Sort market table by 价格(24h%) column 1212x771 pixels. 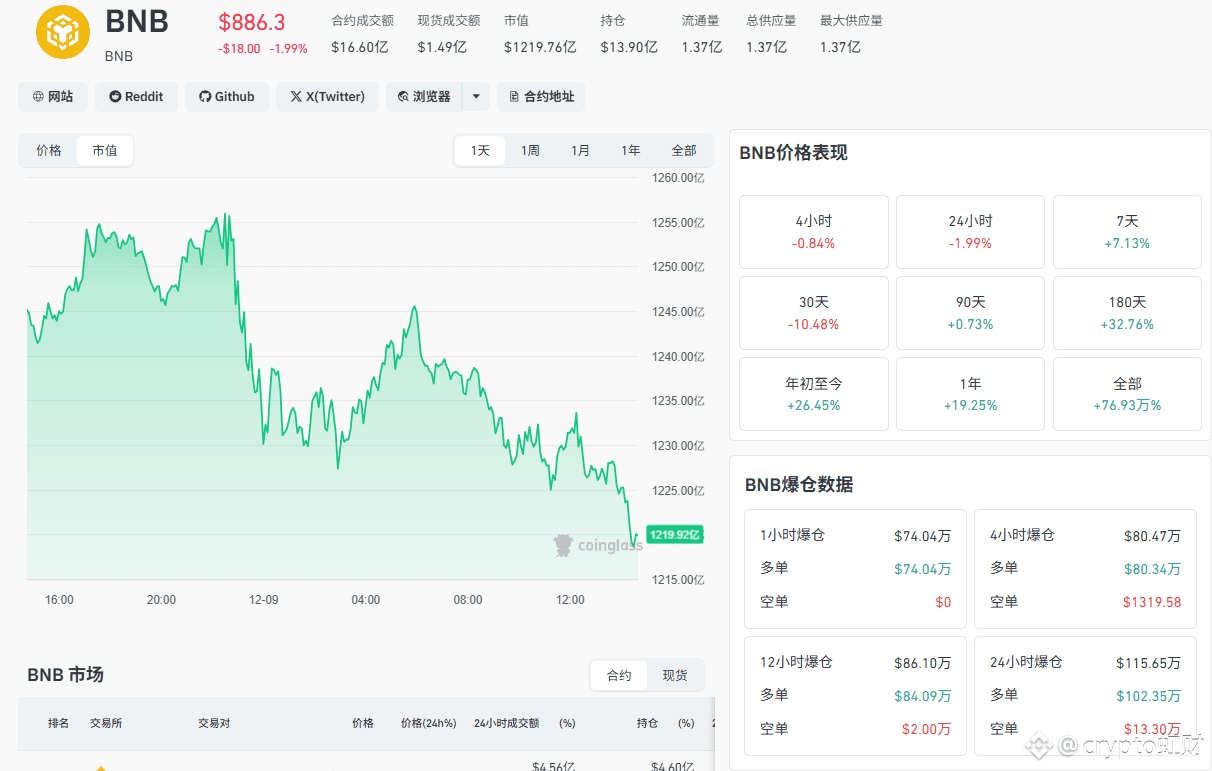click(x=428, y=723)
